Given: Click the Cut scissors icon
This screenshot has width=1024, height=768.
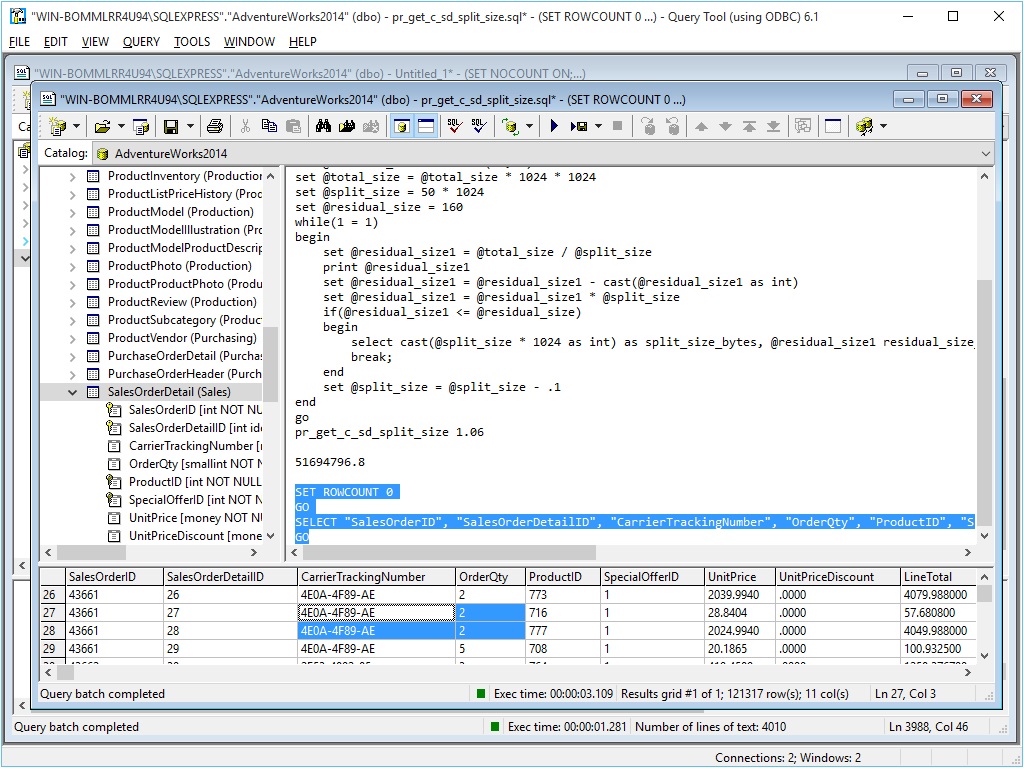Looking at the screenshot, I should coord(246,126).
